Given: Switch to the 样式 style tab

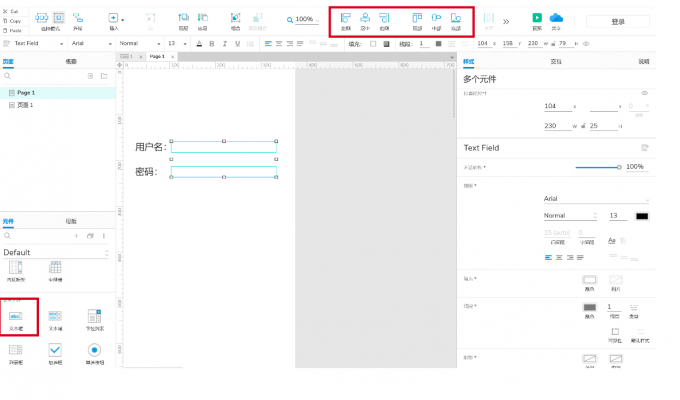Looking at the screenshot, I should pos(469,62).
